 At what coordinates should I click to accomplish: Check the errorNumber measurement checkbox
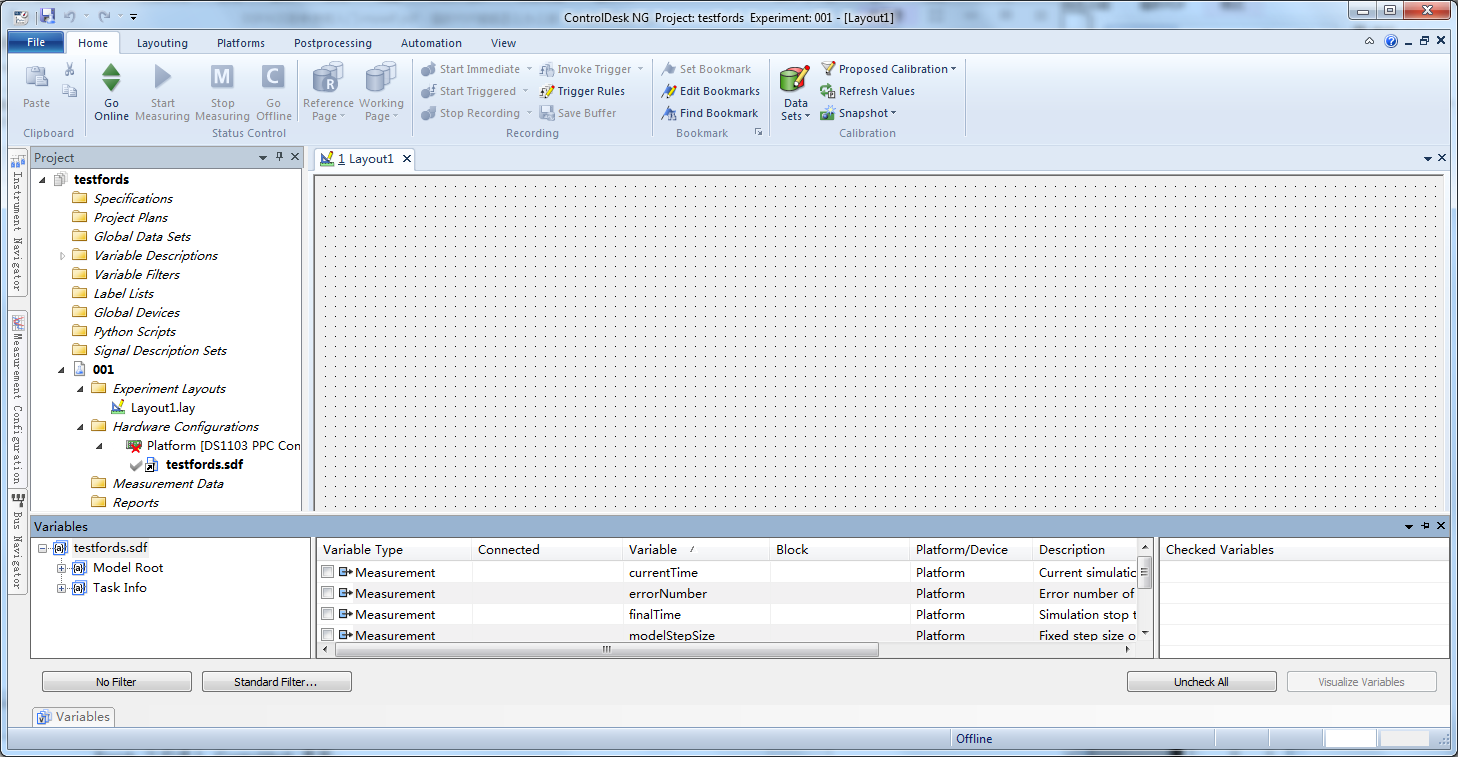(327, 593)
